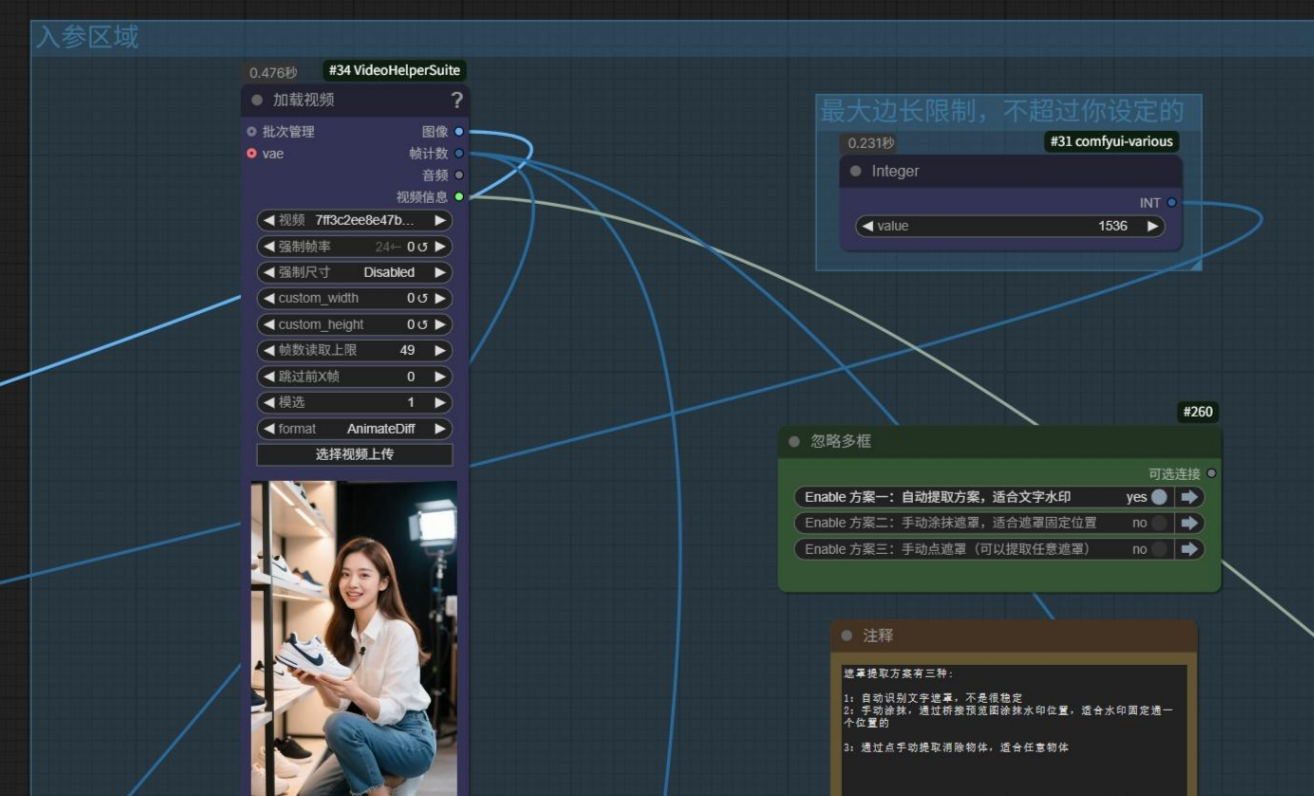
Task: Select next video with 视频 right arrow
Action: 439,220
